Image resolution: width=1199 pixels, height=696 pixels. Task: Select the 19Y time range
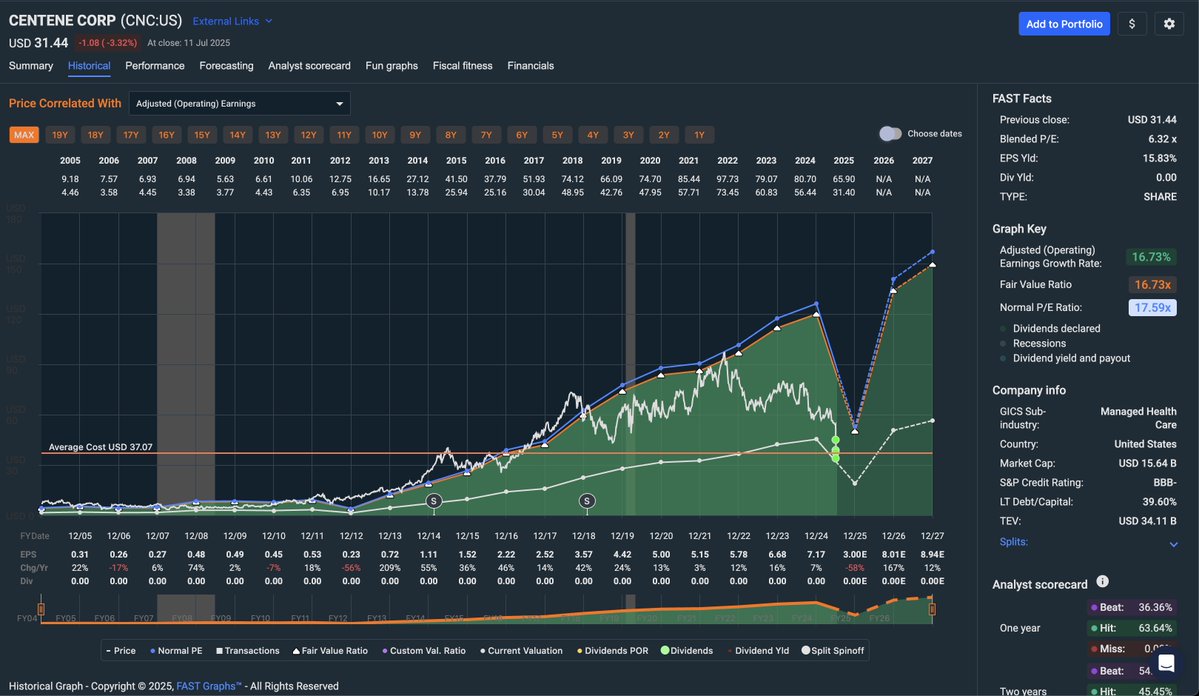coord(60,135)
